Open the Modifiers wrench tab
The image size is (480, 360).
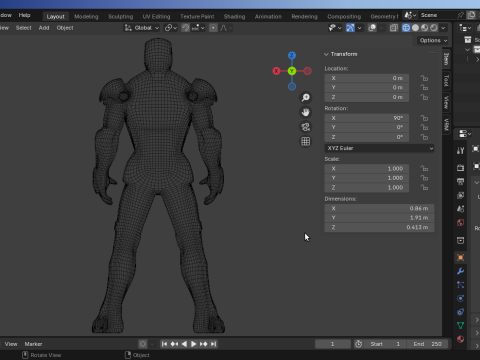pos(460,271)
